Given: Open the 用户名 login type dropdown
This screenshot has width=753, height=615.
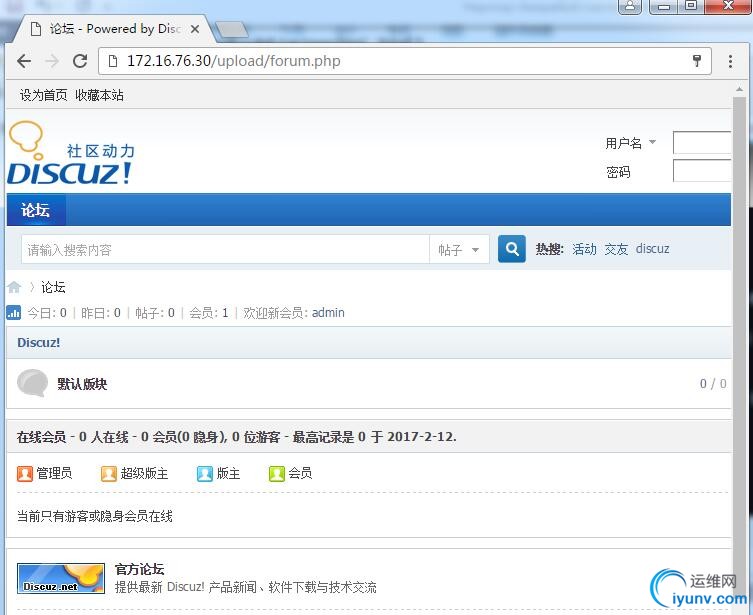Looking at the screenshot, I should (652, 142).
